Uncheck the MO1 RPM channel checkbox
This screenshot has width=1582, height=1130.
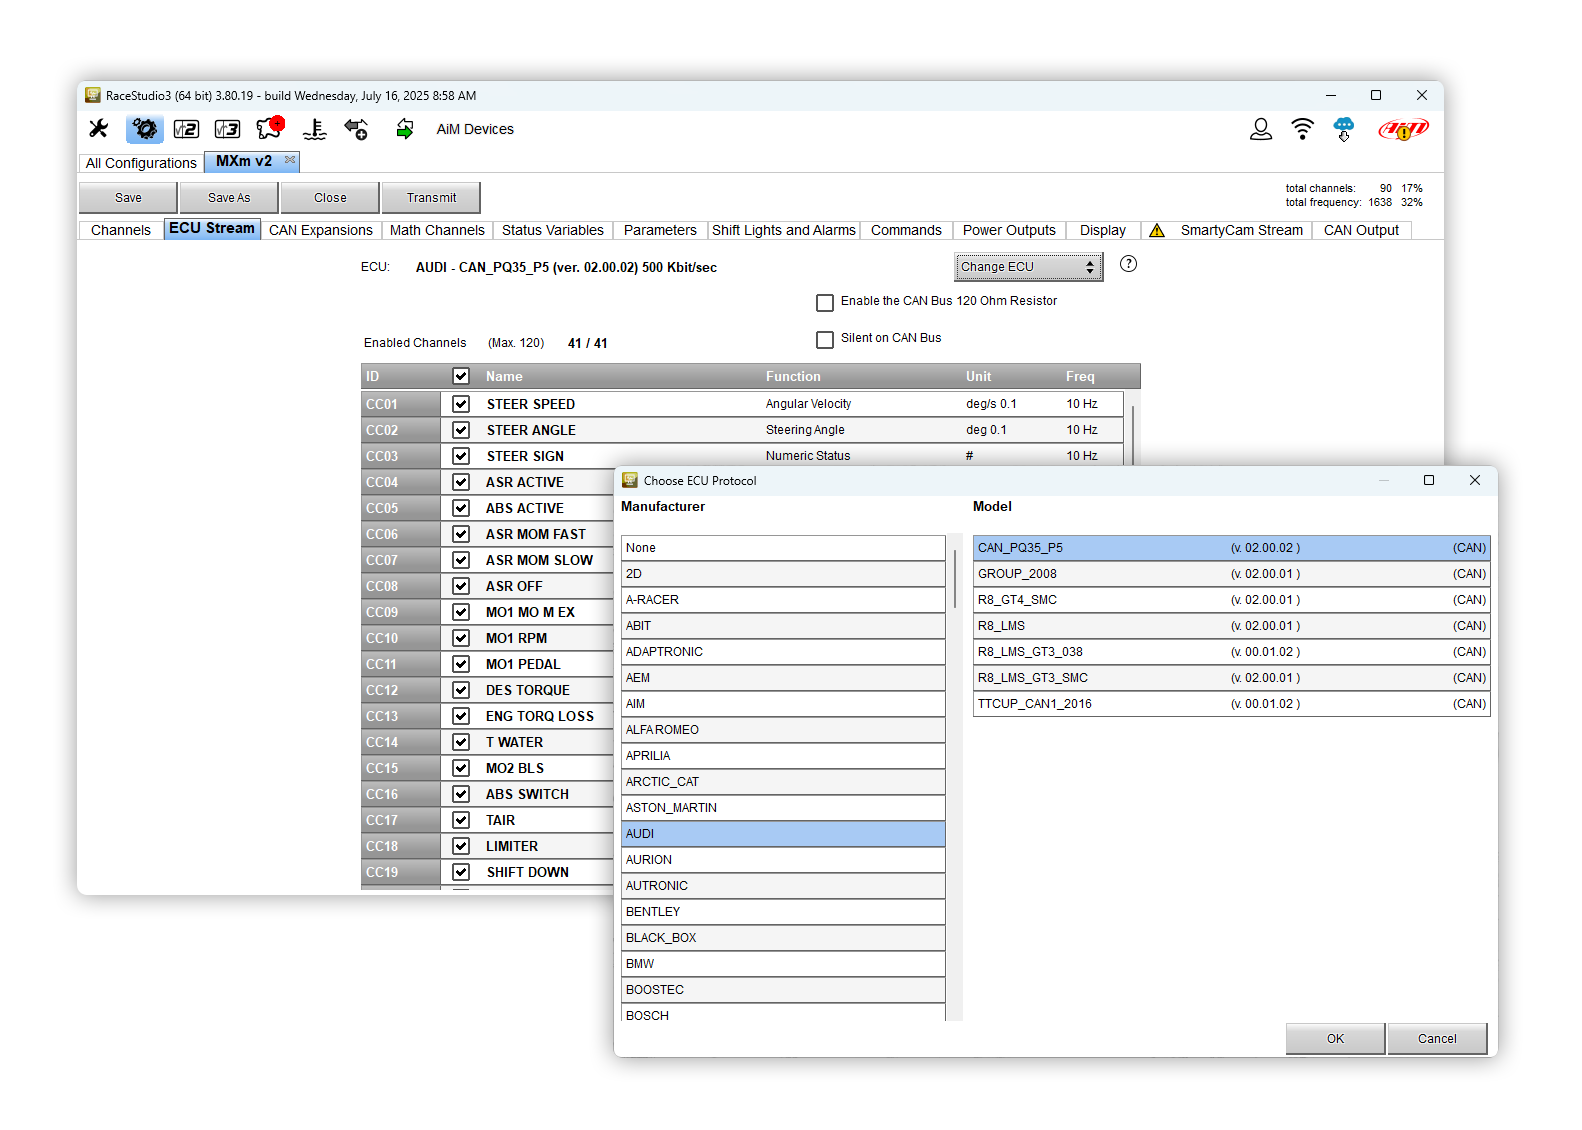[461, 638]
